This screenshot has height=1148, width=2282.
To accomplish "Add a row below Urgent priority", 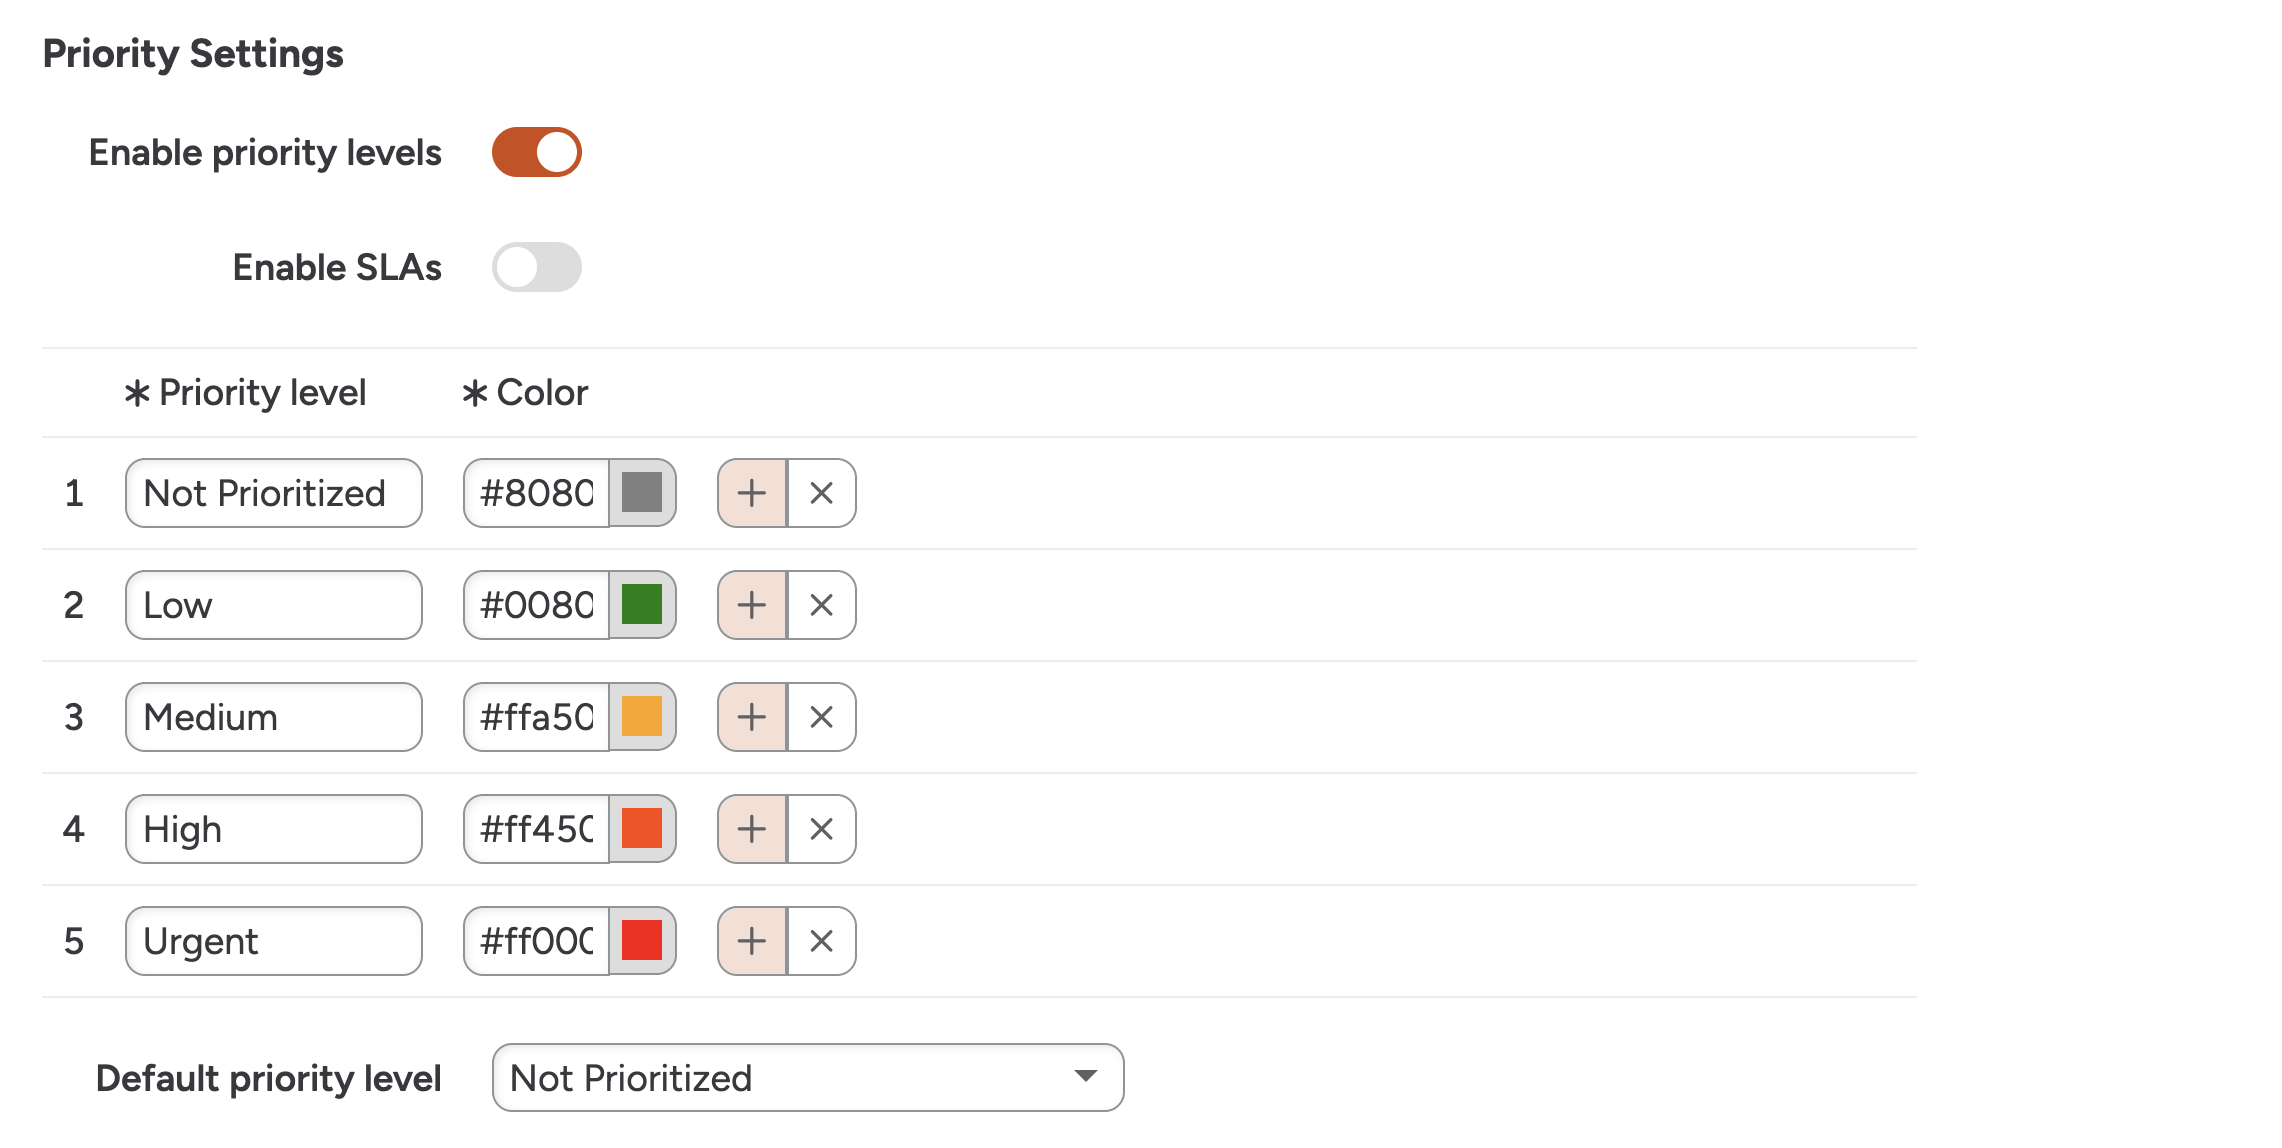I will 752,941.
